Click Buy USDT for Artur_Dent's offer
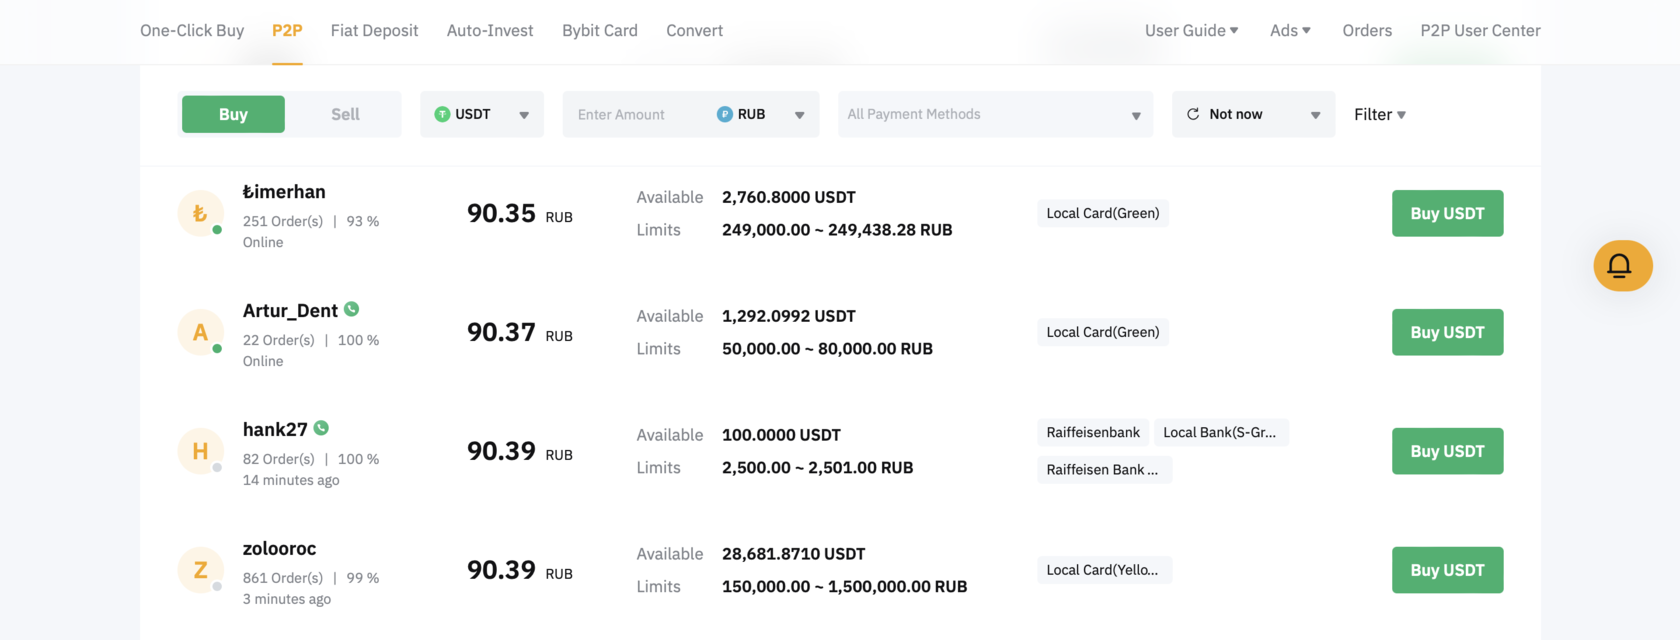The width and height of the screenshot is (1680, 640). click(x=1447, y=332)
